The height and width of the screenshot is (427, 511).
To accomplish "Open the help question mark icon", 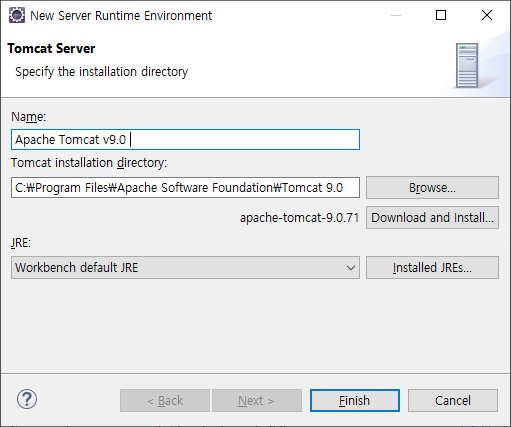I will point(27,399).
